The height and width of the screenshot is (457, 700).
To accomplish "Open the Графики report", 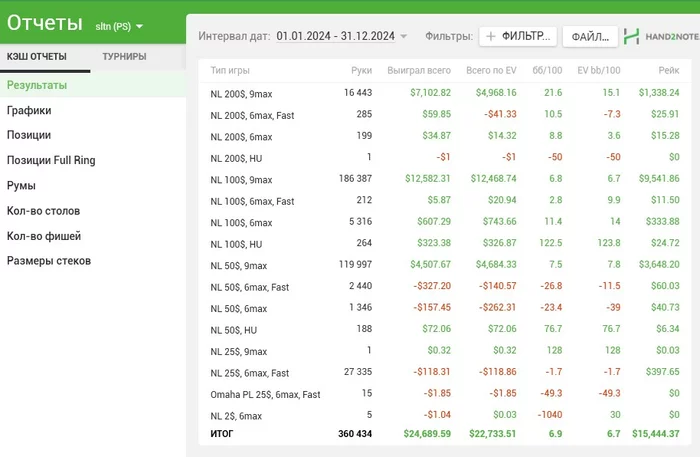I will [29, 111].
